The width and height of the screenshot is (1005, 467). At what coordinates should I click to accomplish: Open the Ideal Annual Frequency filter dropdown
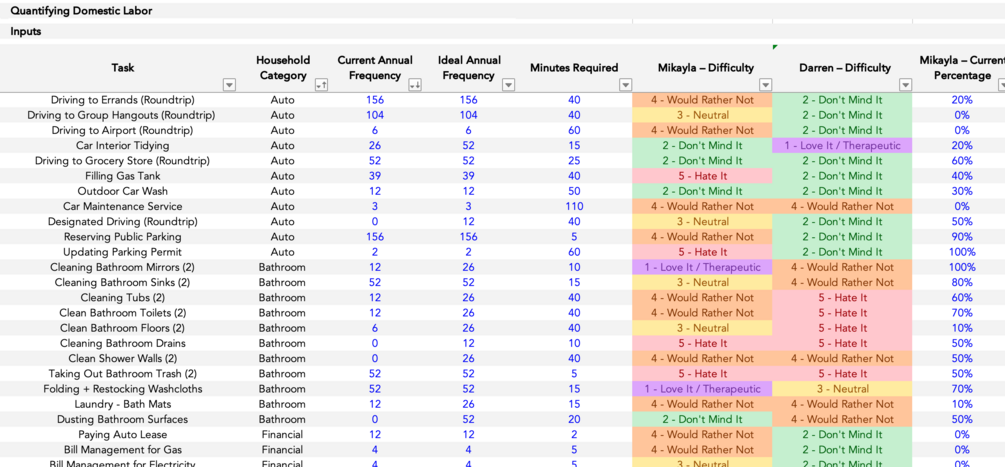[508, 85]
